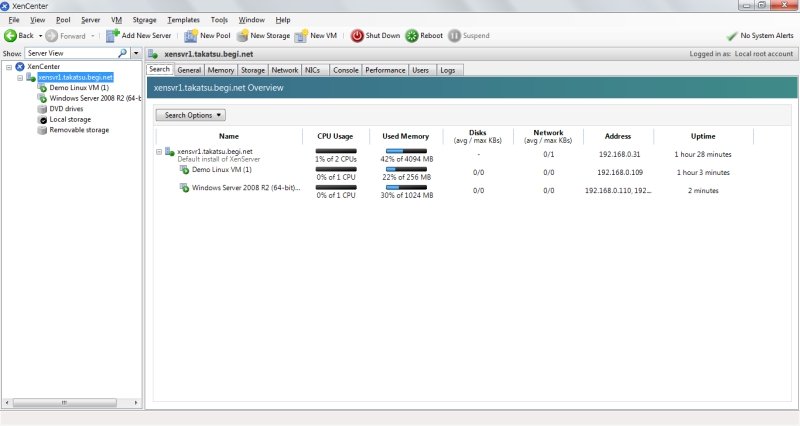Check the No System Alerts indicator
Image resolution: width=800 pixels, height=426 pixels.
760,36
